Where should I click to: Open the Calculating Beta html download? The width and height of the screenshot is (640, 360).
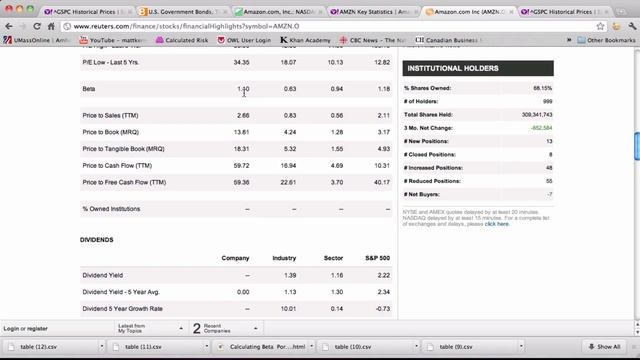point(261,347)
